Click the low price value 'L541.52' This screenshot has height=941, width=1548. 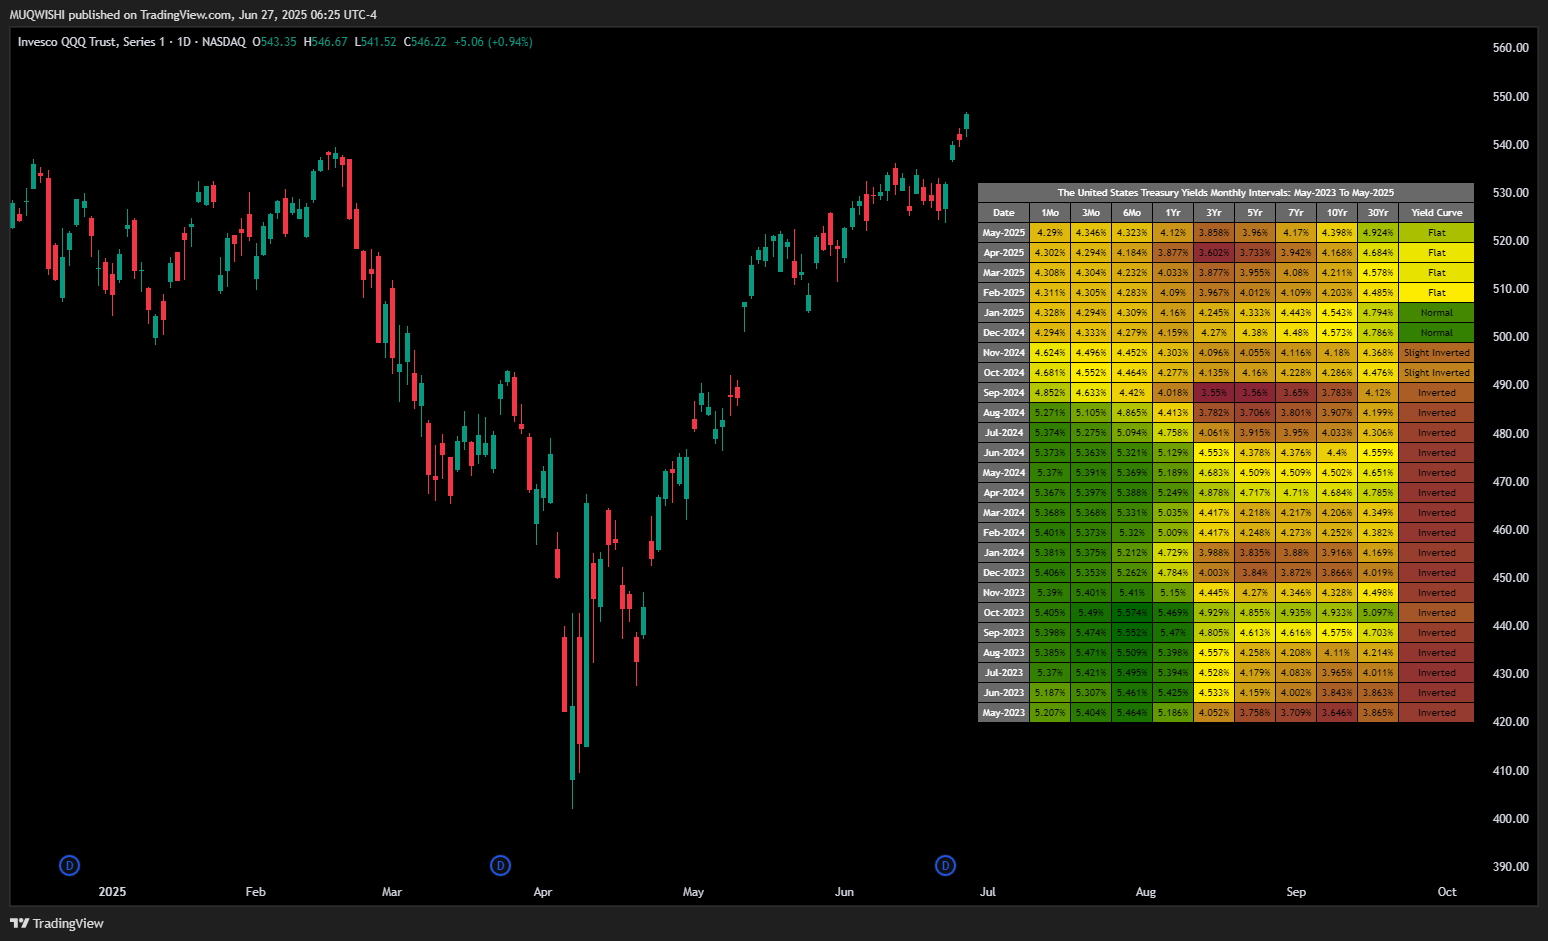pos(376,42)
